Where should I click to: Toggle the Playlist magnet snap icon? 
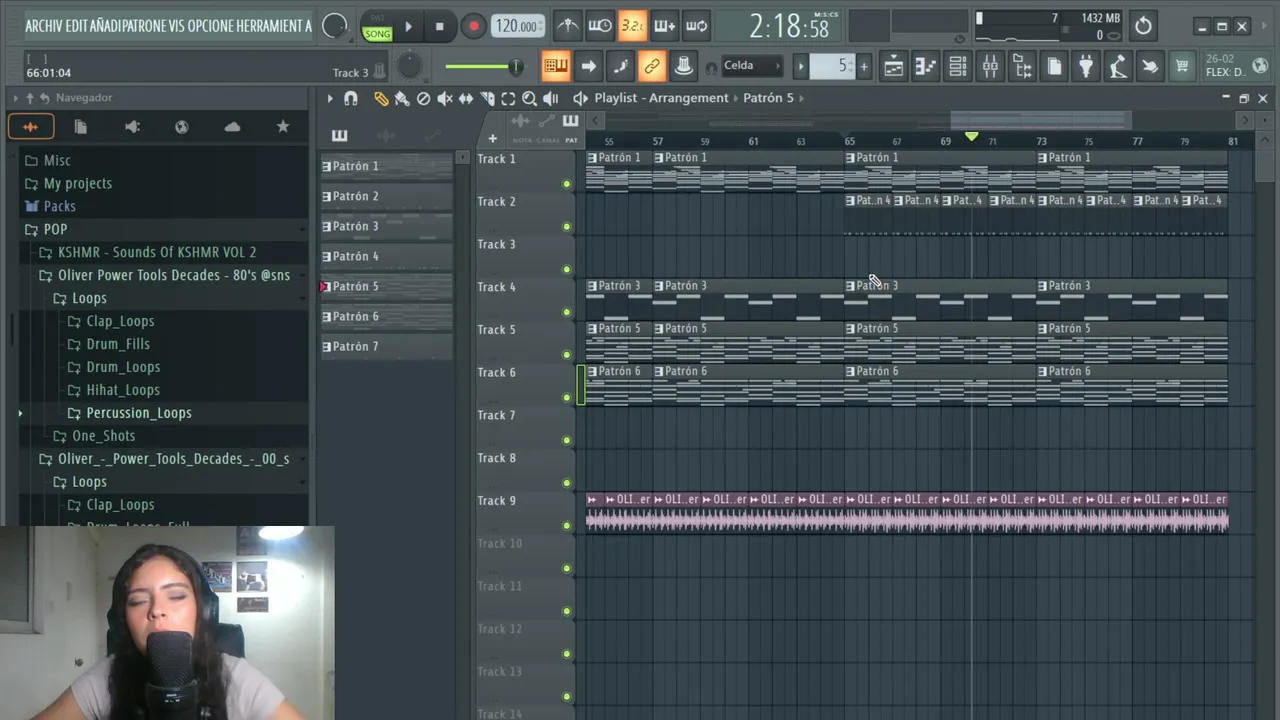[351, 98]
